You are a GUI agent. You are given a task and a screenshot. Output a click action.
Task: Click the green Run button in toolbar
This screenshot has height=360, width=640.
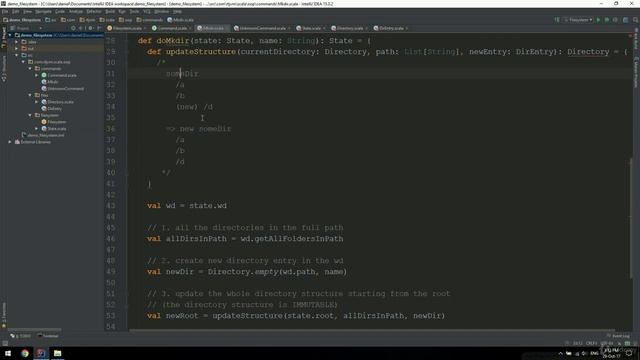(x=598, y=20)
